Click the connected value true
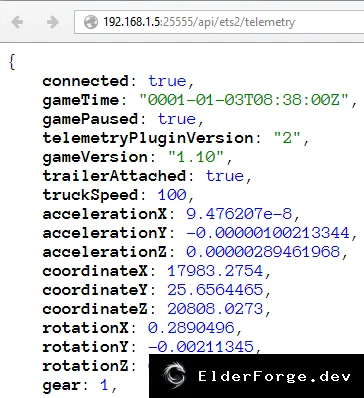Image resolution: width=364 pixels, height=398 pixels. click(167, 81)
